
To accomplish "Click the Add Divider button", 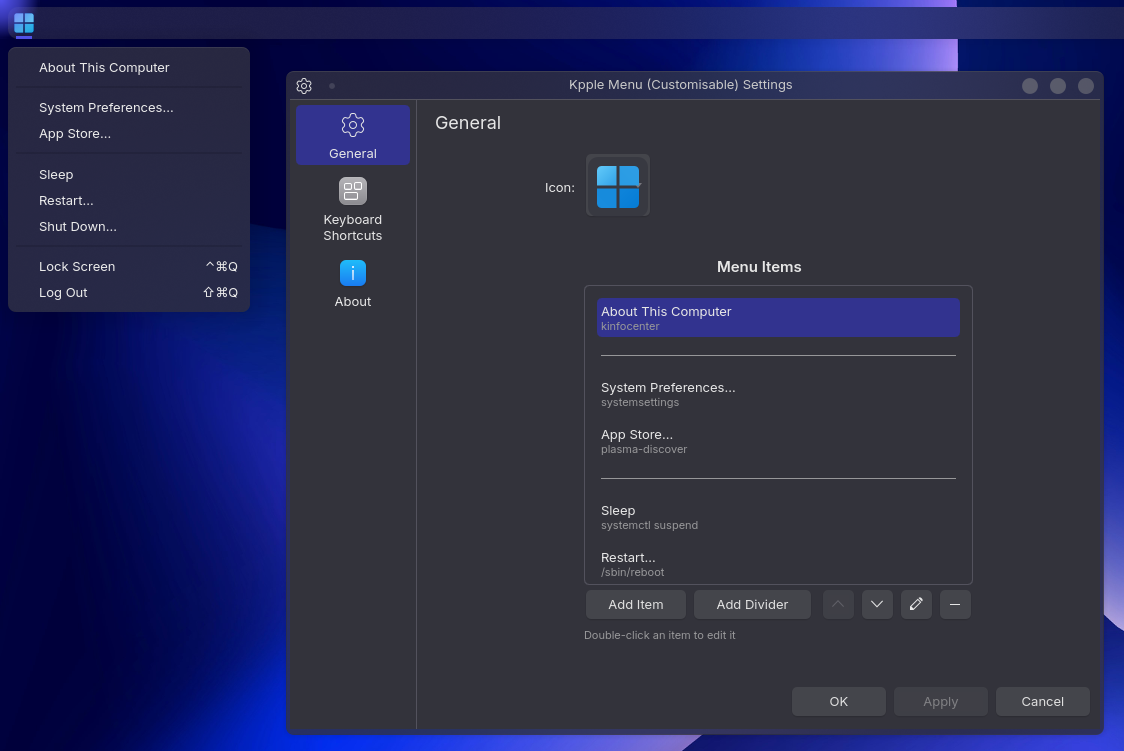I will click(x=752, y=605).
